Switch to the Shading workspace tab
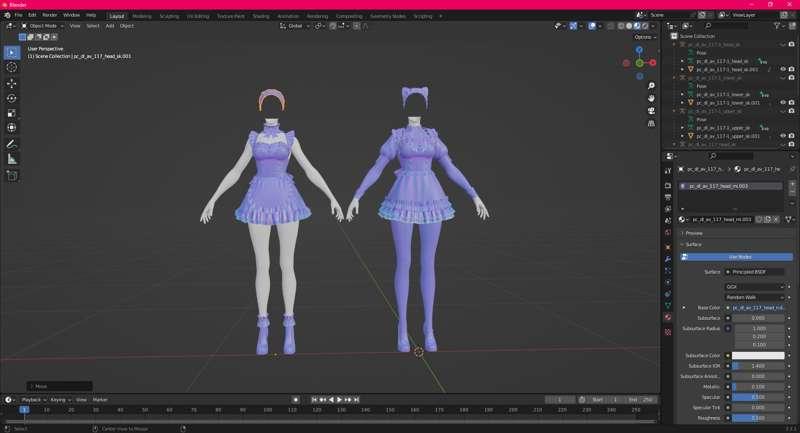 [261, 16]
